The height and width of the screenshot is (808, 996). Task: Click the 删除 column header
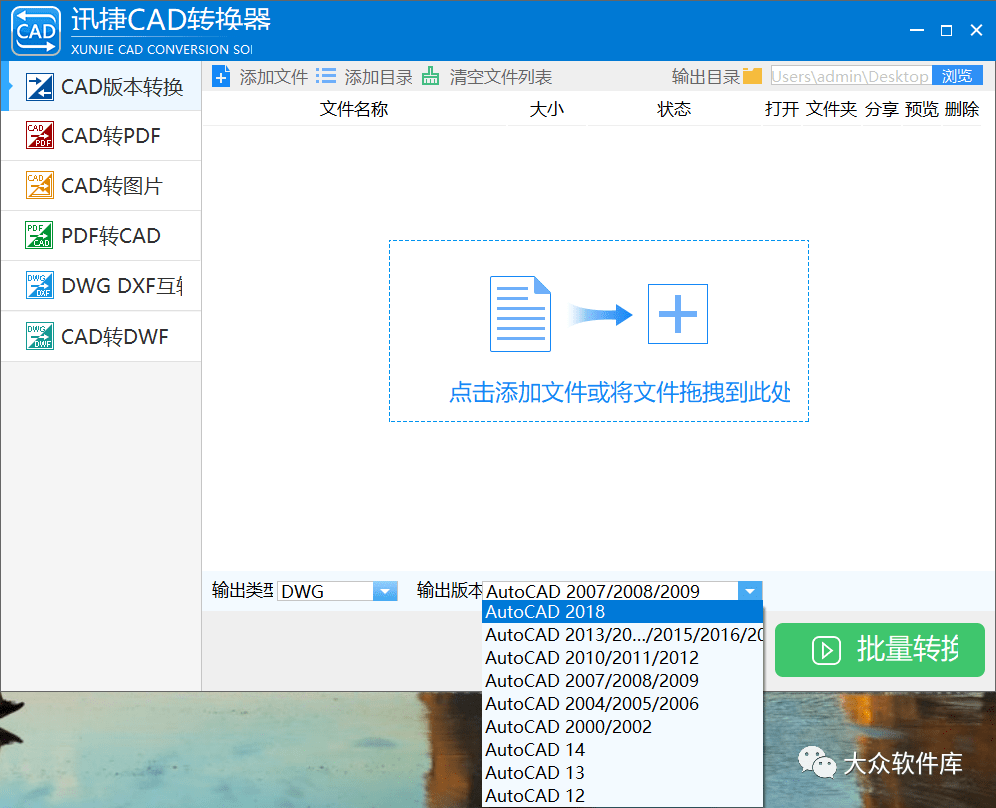[x=962, y=109]
